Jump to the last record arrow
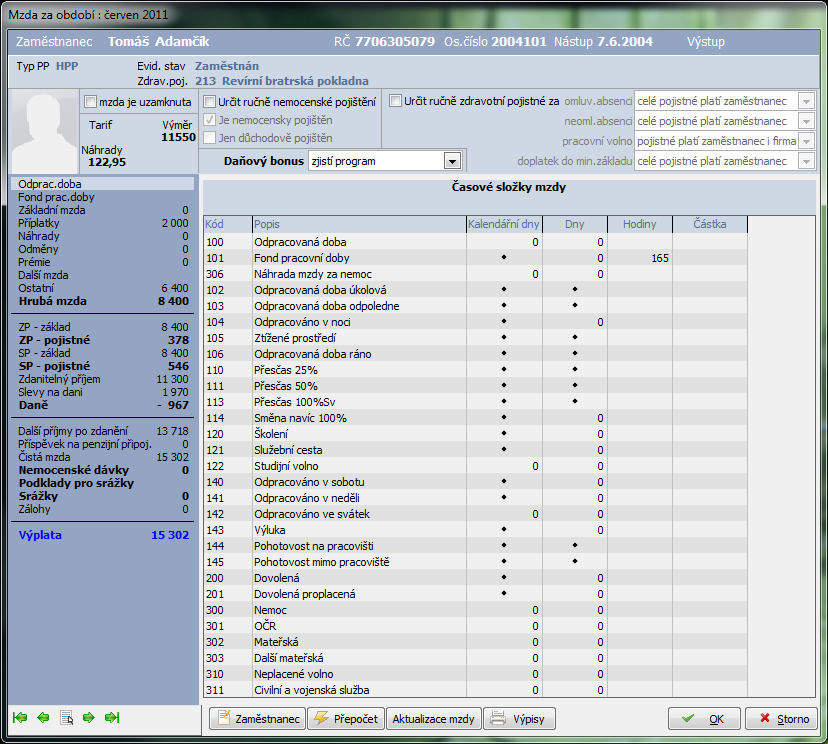Screen dimensions: 828x744 point(112,717)
